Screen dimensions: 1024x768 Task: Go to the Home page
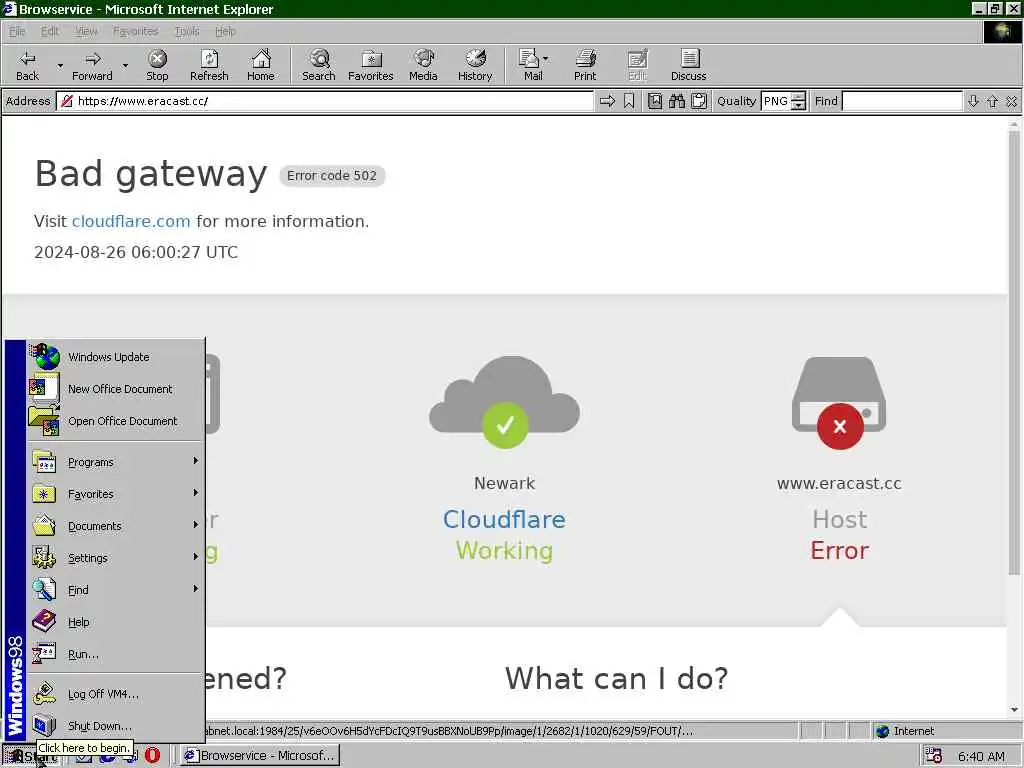[x=261, y=65]
